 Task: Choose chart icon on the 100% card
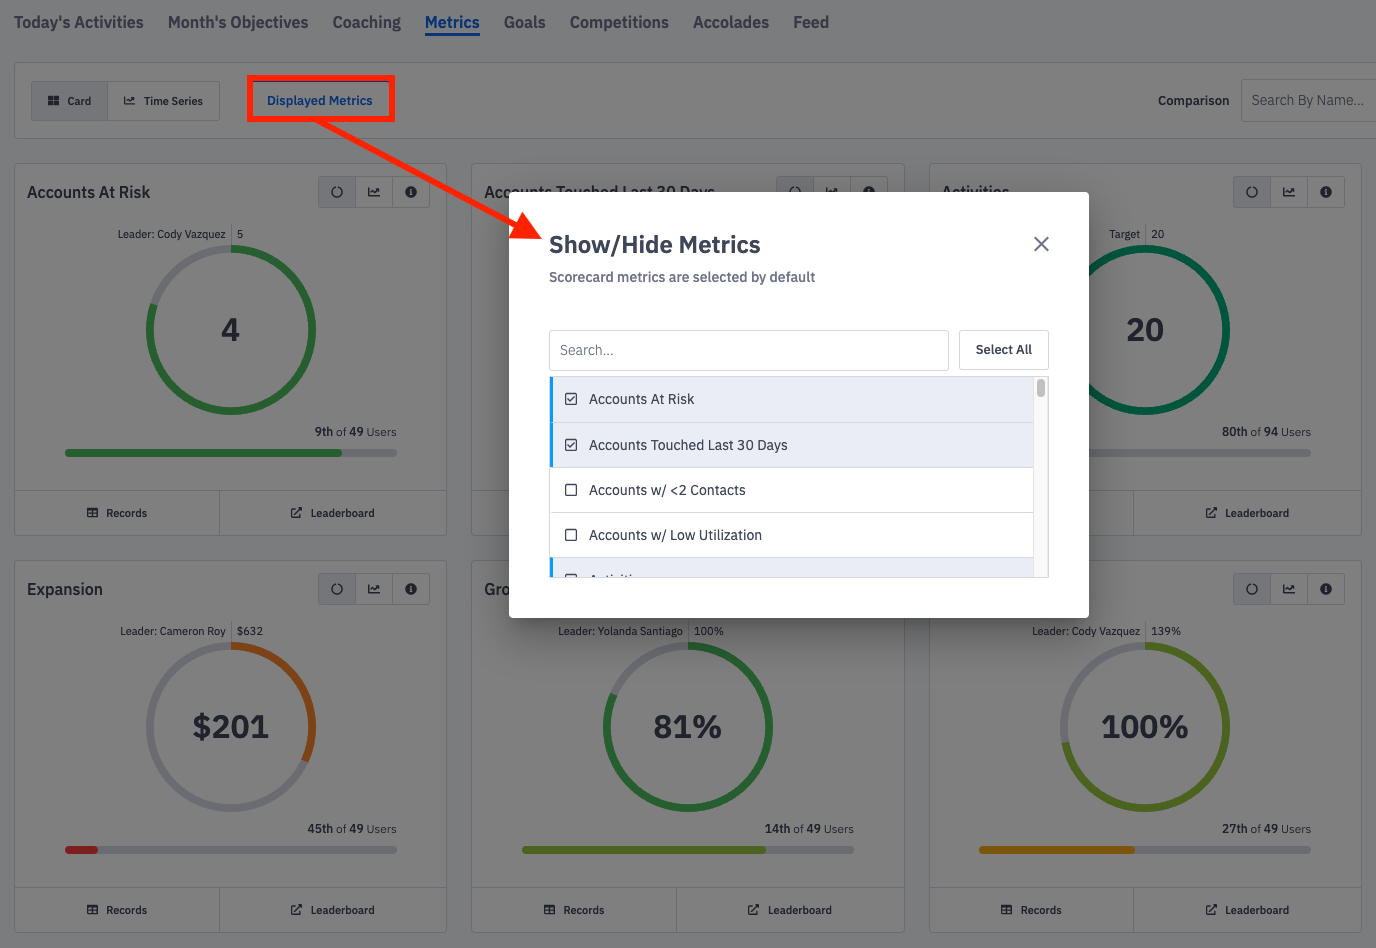1289,589
